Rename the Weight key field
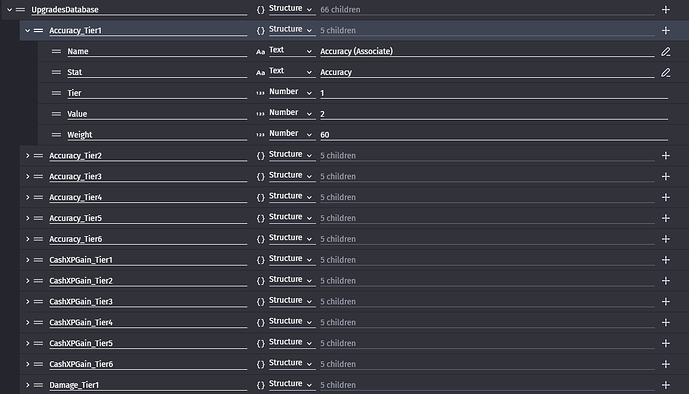Image resolution: width=689 pixels, height=394 pixels. [x=157, y=135]
